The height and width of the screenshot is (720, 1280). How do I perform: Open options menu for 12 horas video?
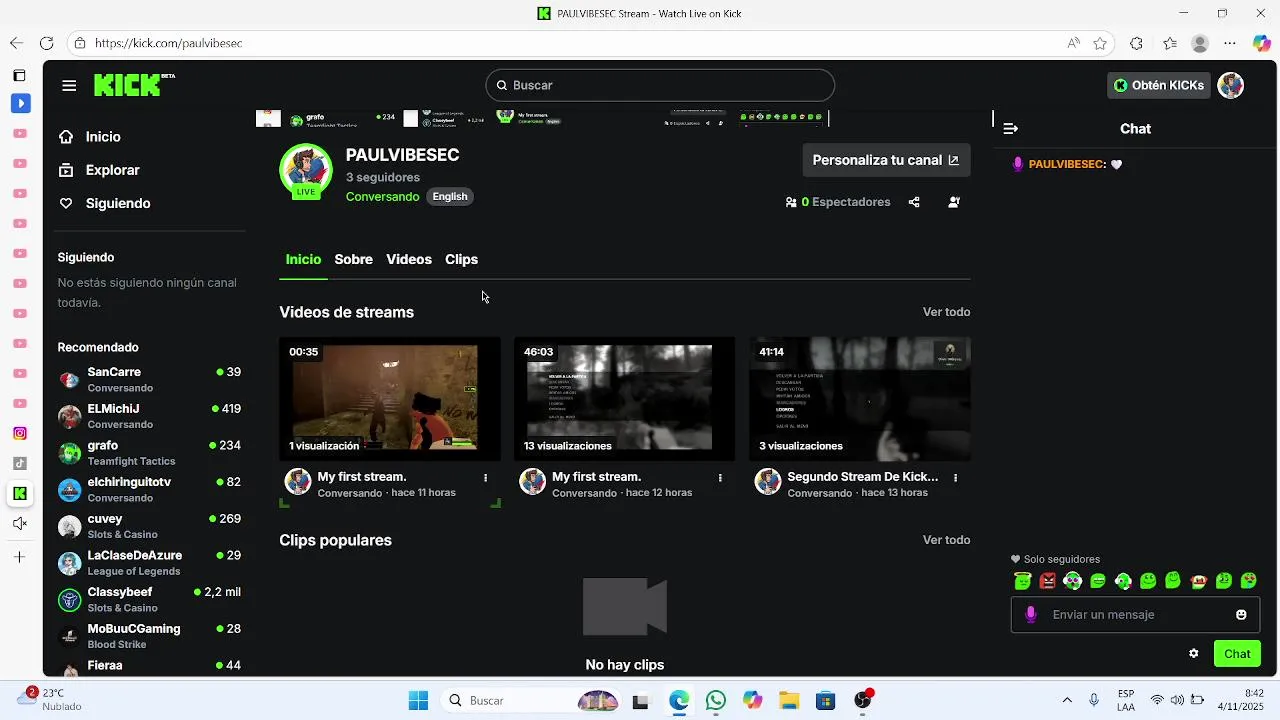point(720,478)
